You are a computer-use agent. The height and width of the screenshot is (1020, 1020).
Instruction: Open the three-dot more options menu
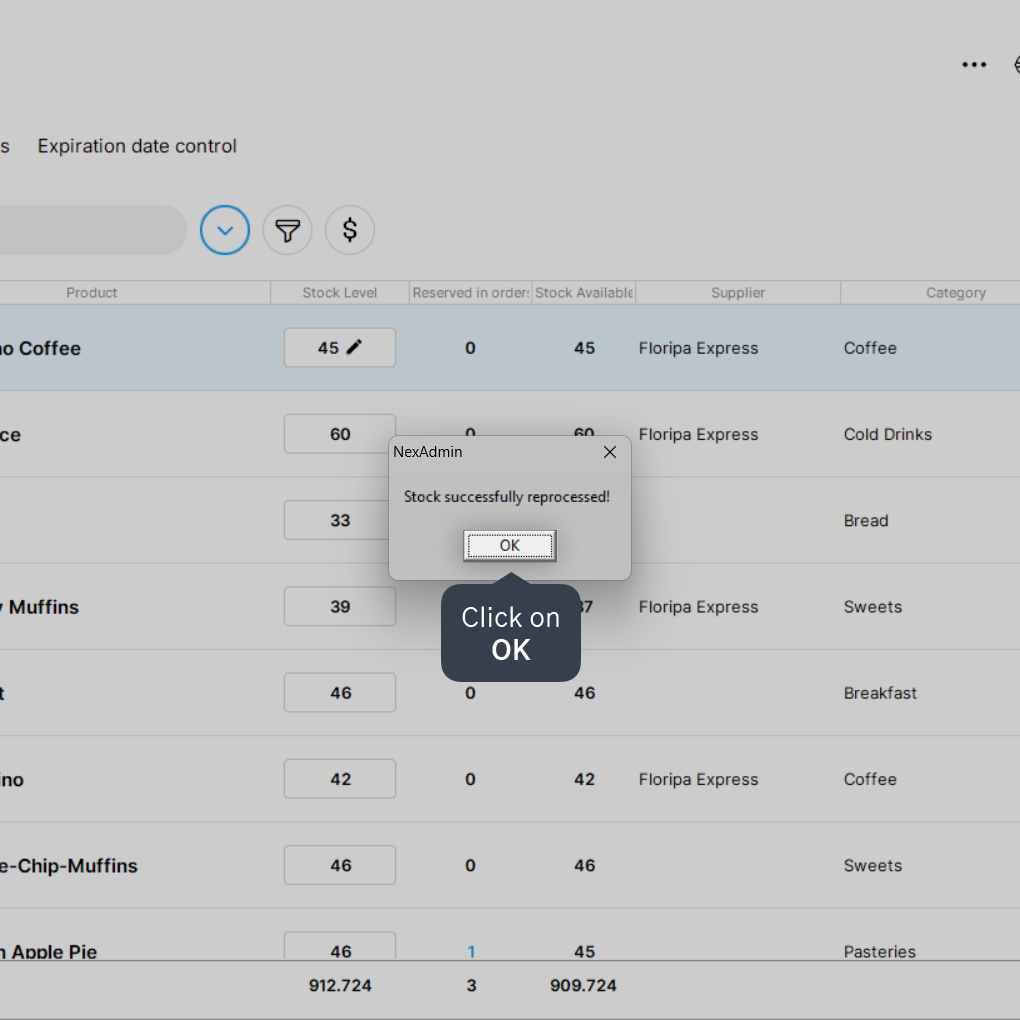[x=974, y=64]
